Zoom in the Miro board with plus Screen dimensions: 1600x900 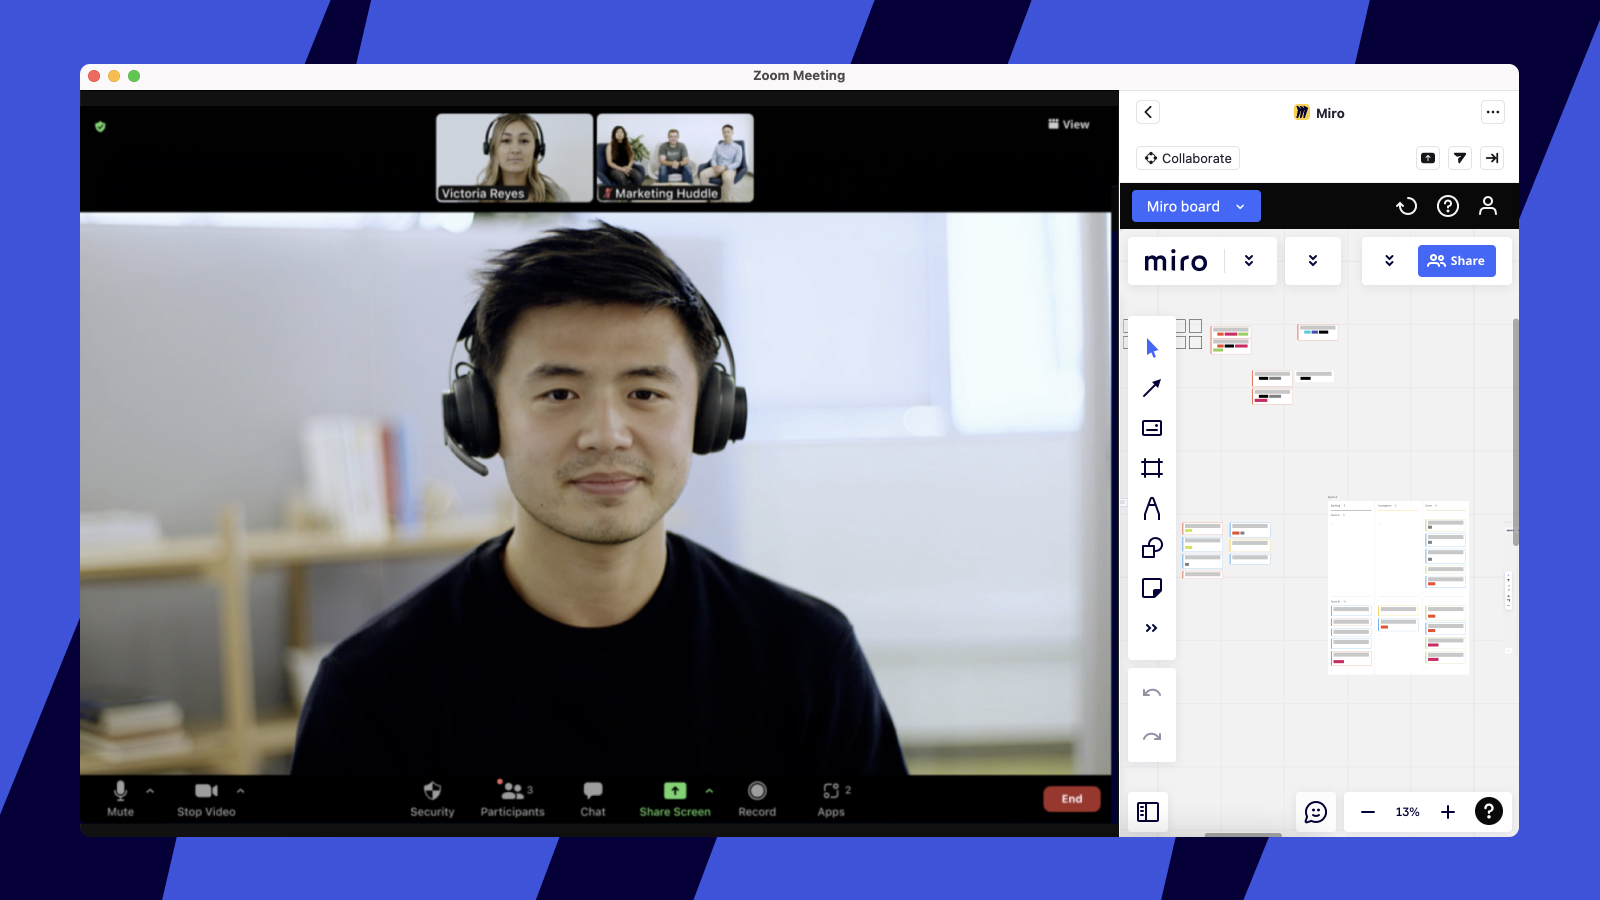tap(1447, 812)
